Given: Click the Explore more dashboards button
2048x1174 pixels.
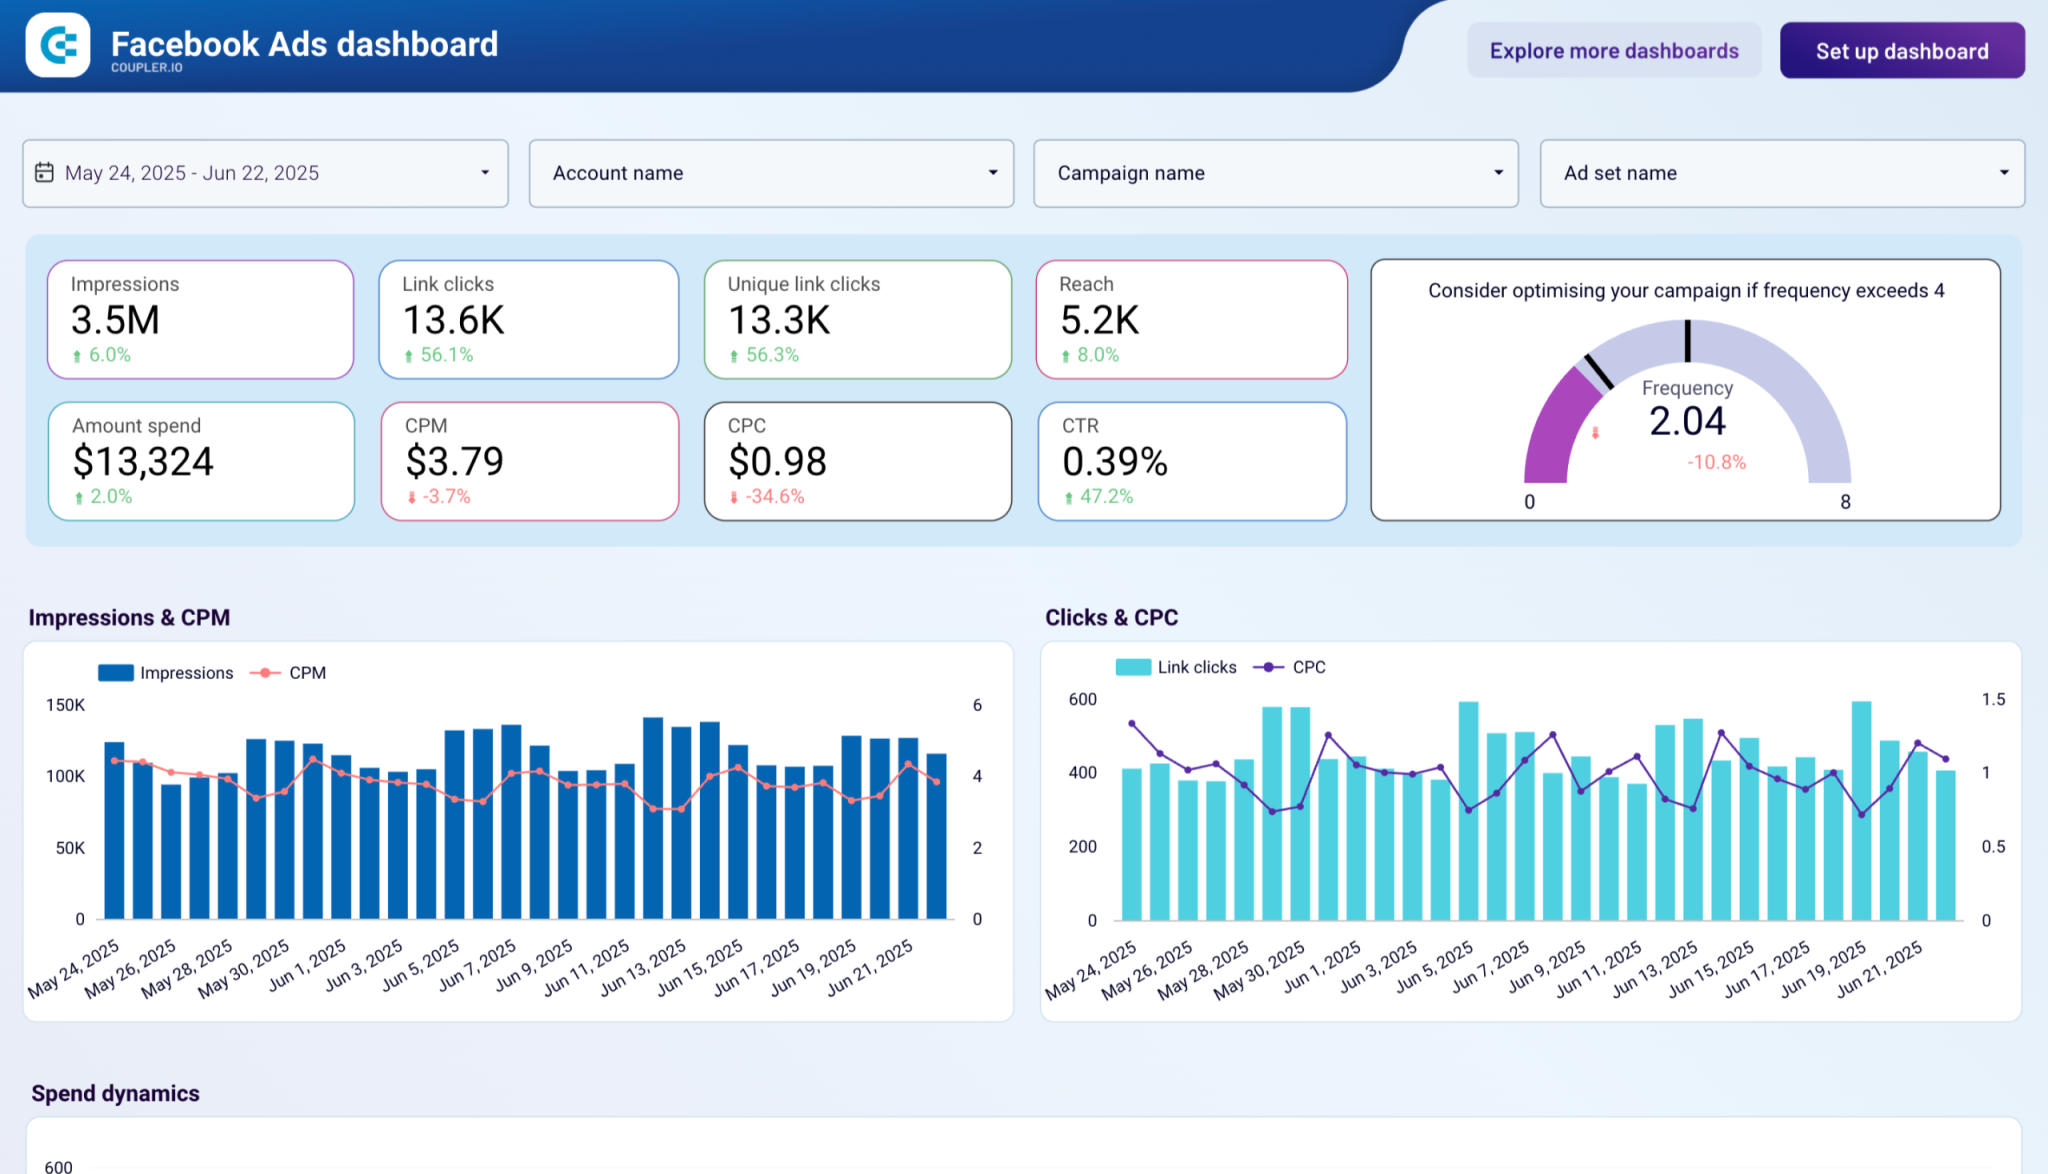Looking at the screenshot, I should coord(1613,50).
